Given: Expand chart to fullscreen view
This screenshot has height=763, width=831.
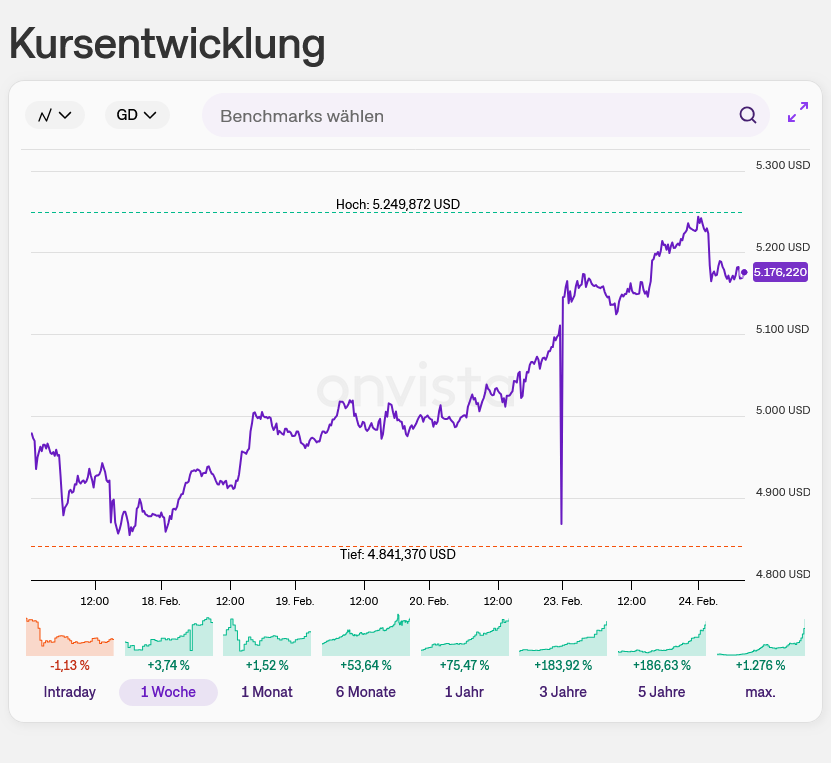Looking at the screenshot, I should [x=798, y=113].
